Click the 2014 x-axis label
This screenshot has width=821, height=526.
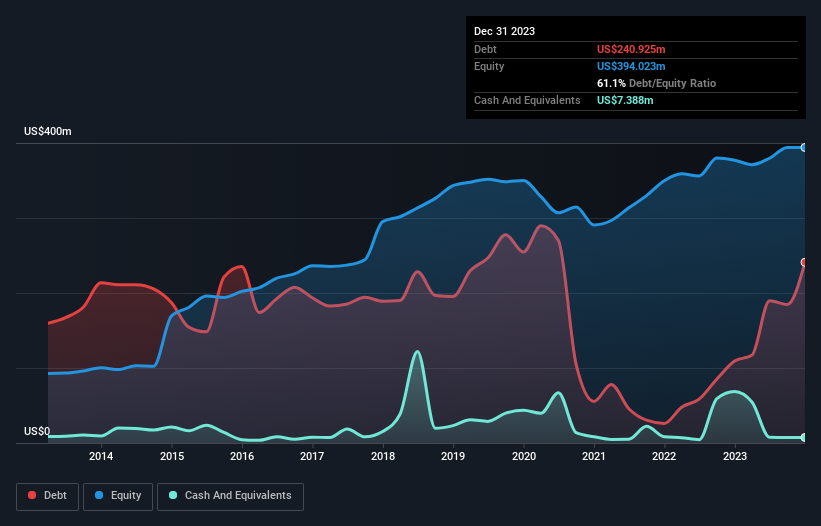101,456
